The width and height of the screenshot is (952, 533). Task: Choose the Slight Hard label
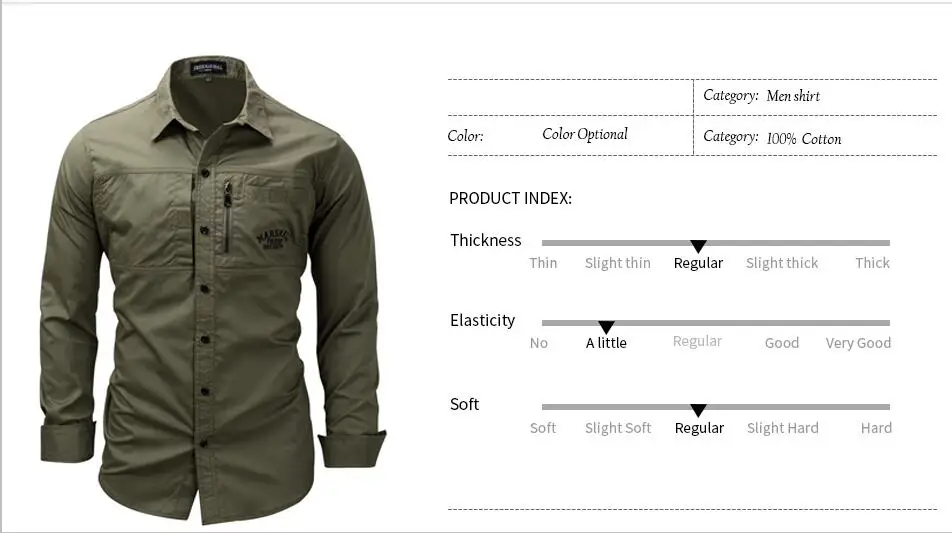pos(783,428)
